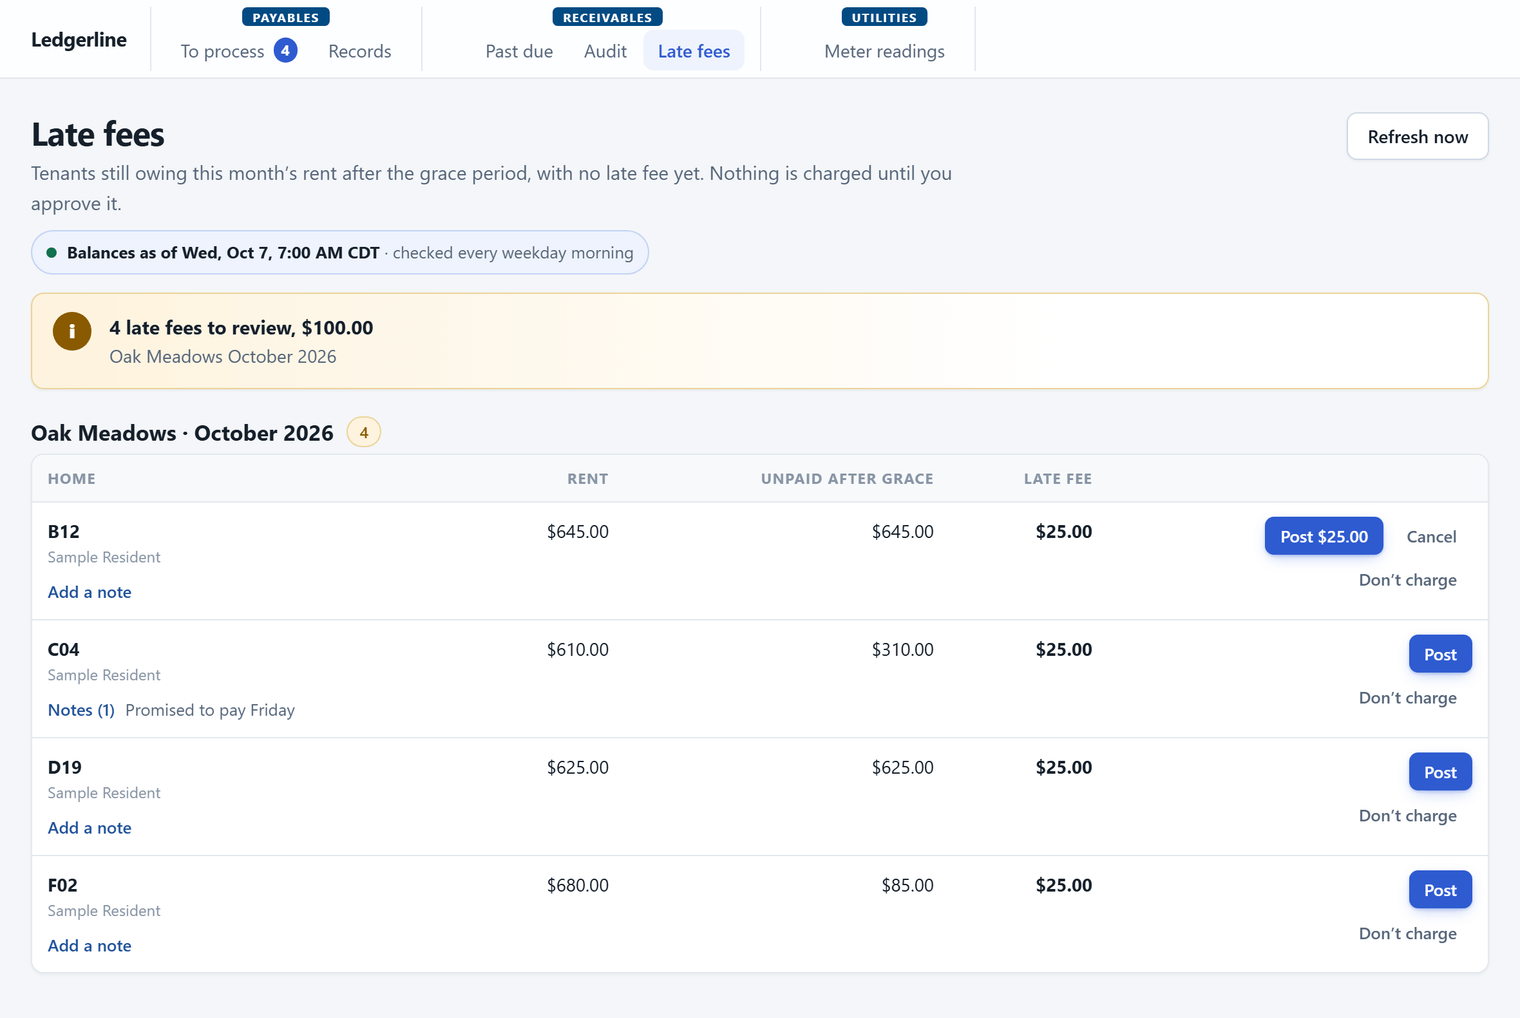
Task: Add a note to home B12
Action: pos(90,592)
